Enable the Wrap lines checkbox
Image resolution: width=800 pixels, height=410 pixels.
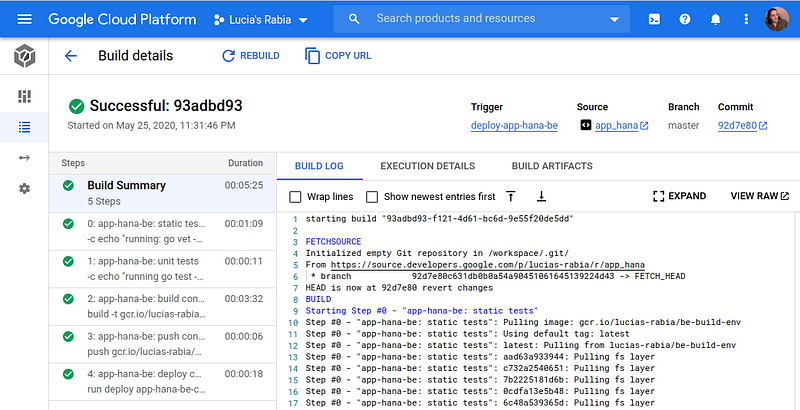[x=295, y=196]
